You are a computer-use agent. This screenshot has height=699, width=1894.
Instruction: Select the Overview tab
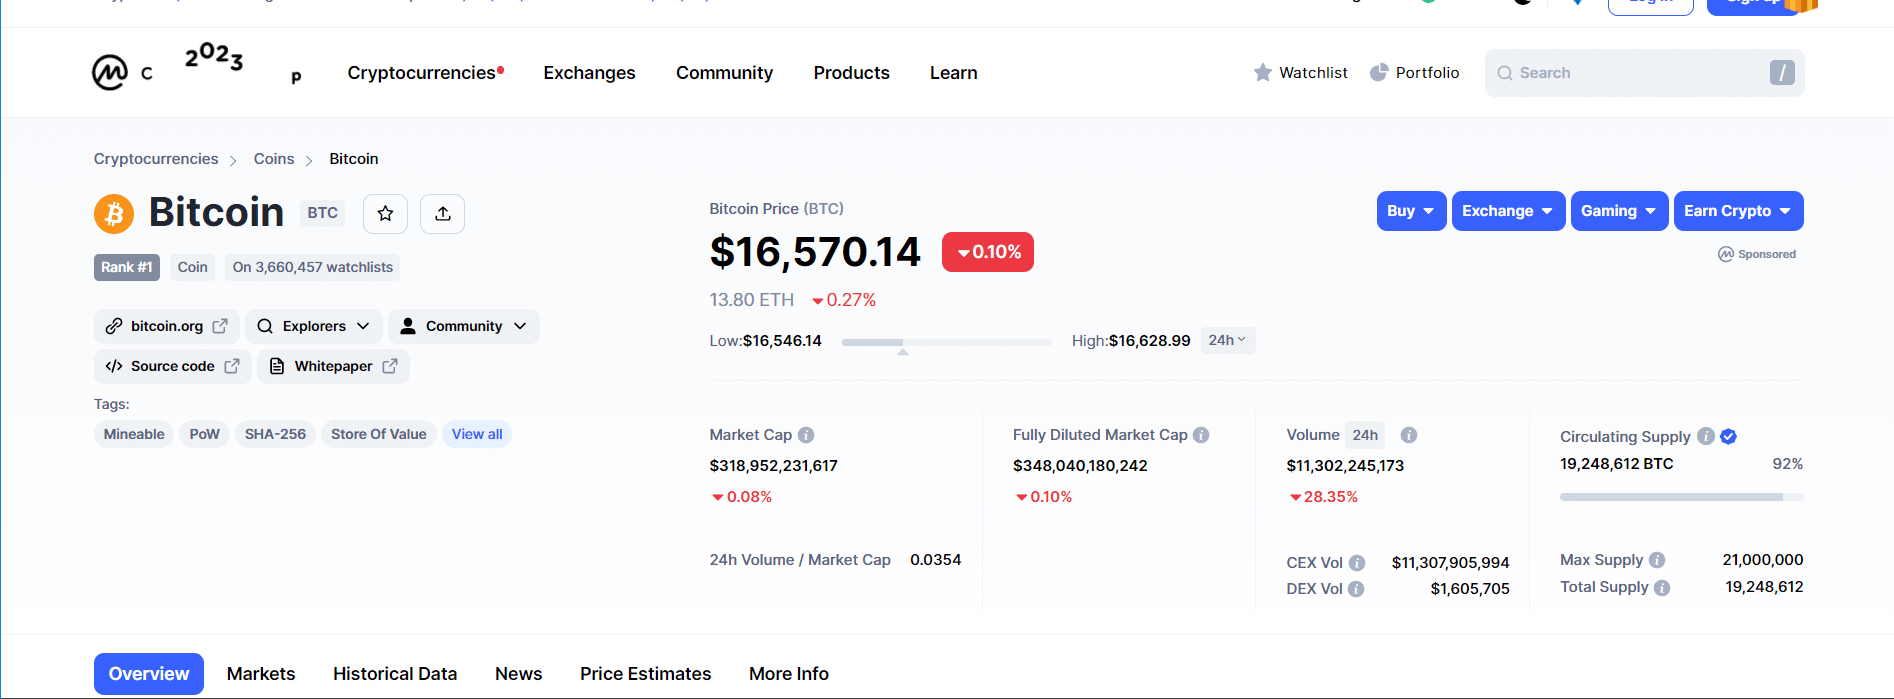pyautogui.click(x=149, y=674)
